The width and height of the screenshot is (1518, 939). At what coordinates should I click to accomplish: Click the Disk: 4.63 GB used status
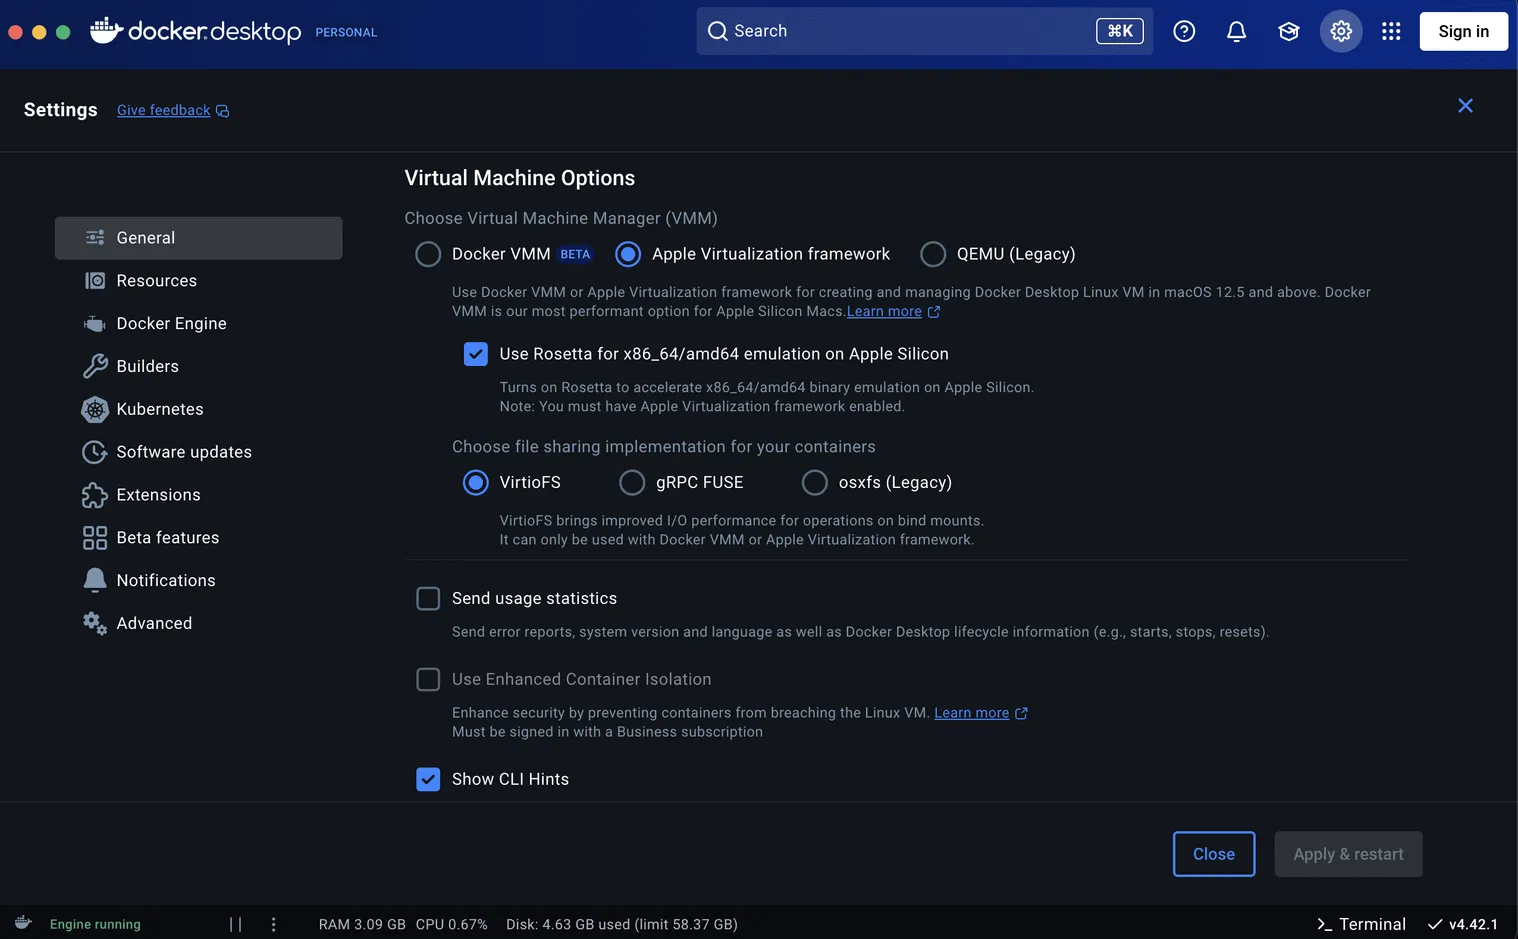point(622,924)
